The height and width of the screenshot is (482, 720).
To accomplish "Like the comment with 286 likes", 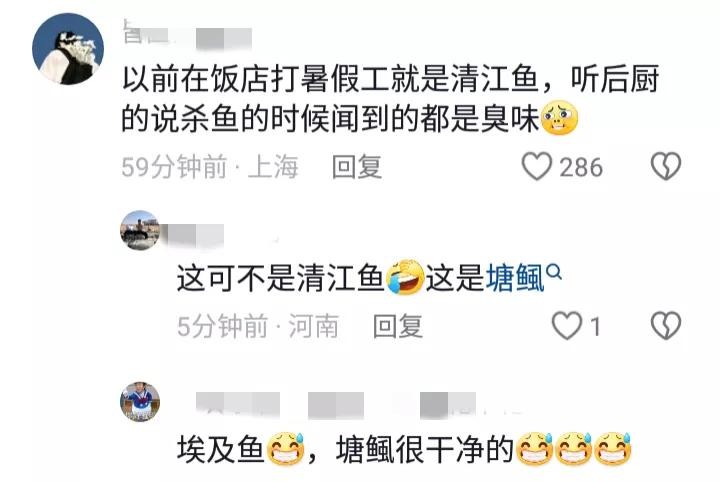I will [x=536, y=166].
